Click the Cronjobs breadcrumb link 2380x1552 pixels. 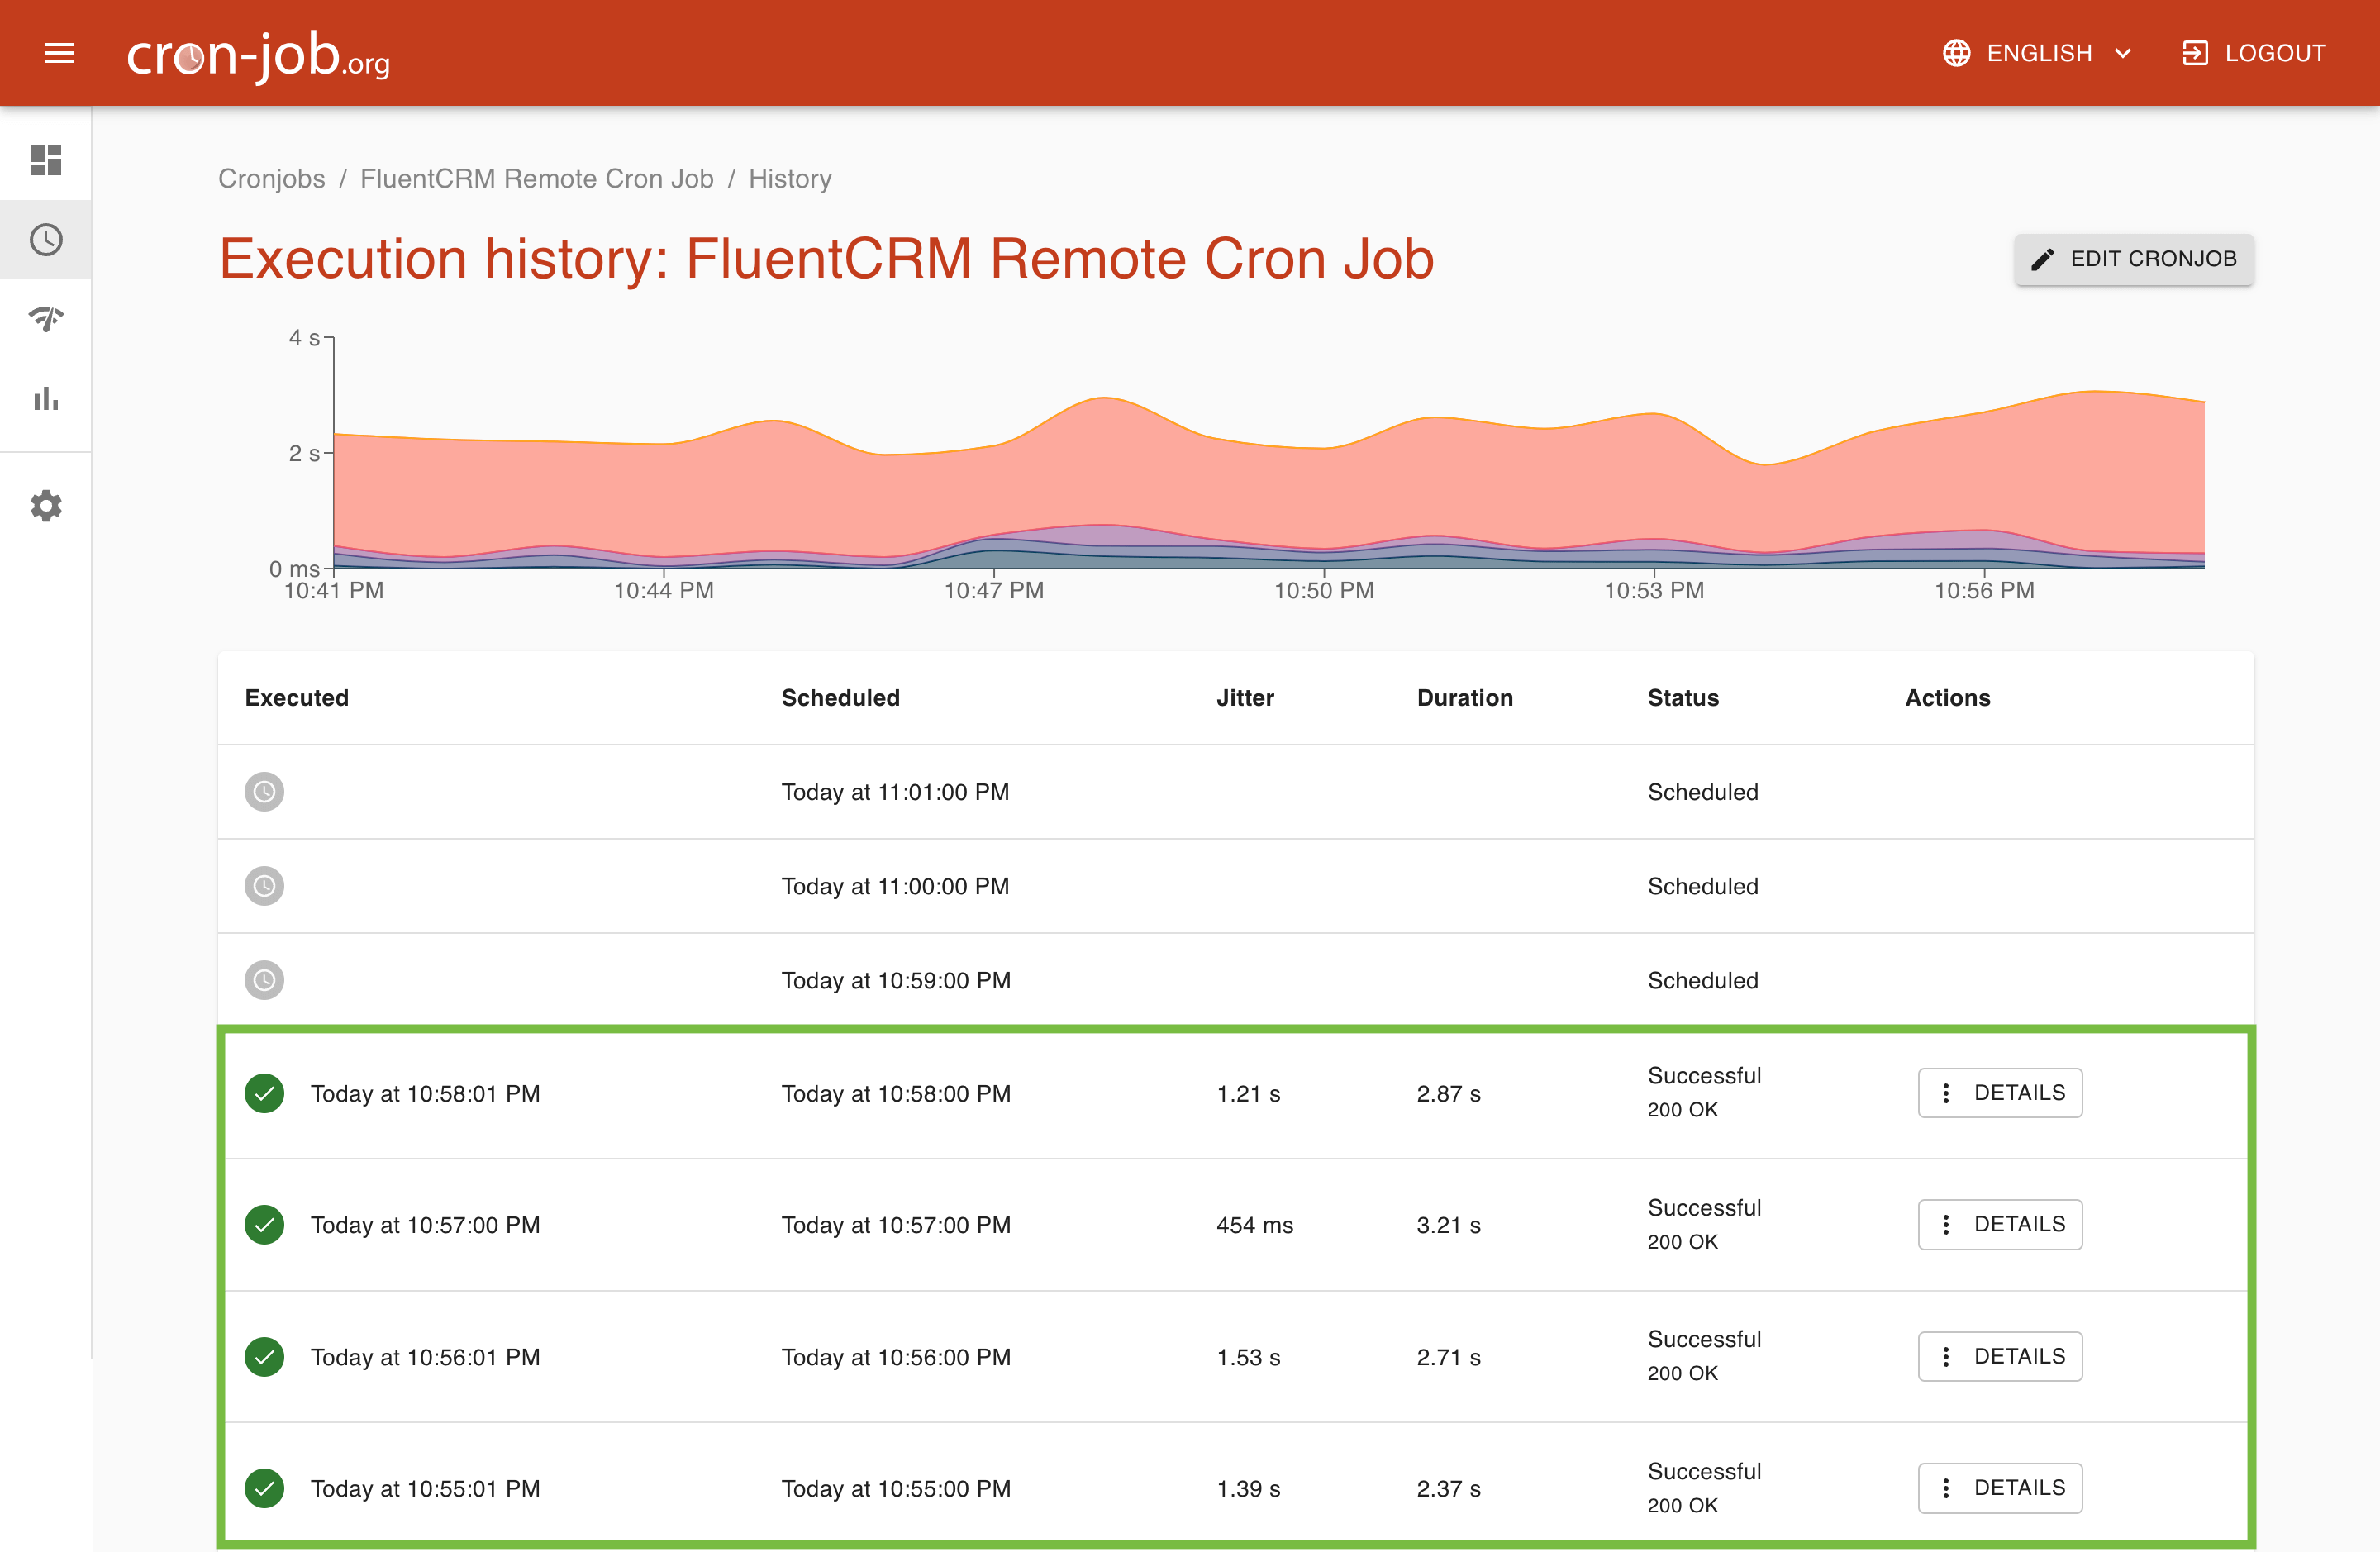269,179
